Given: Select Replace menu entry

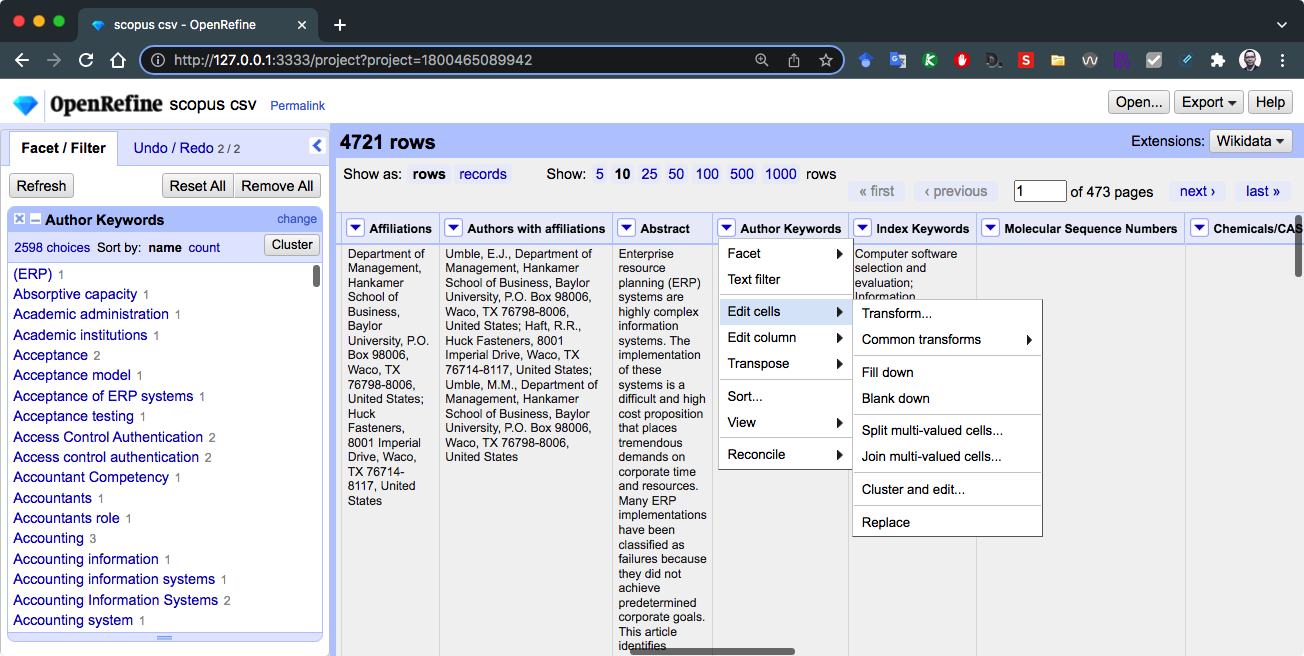Looking at the screenshot, I should 947,522.
